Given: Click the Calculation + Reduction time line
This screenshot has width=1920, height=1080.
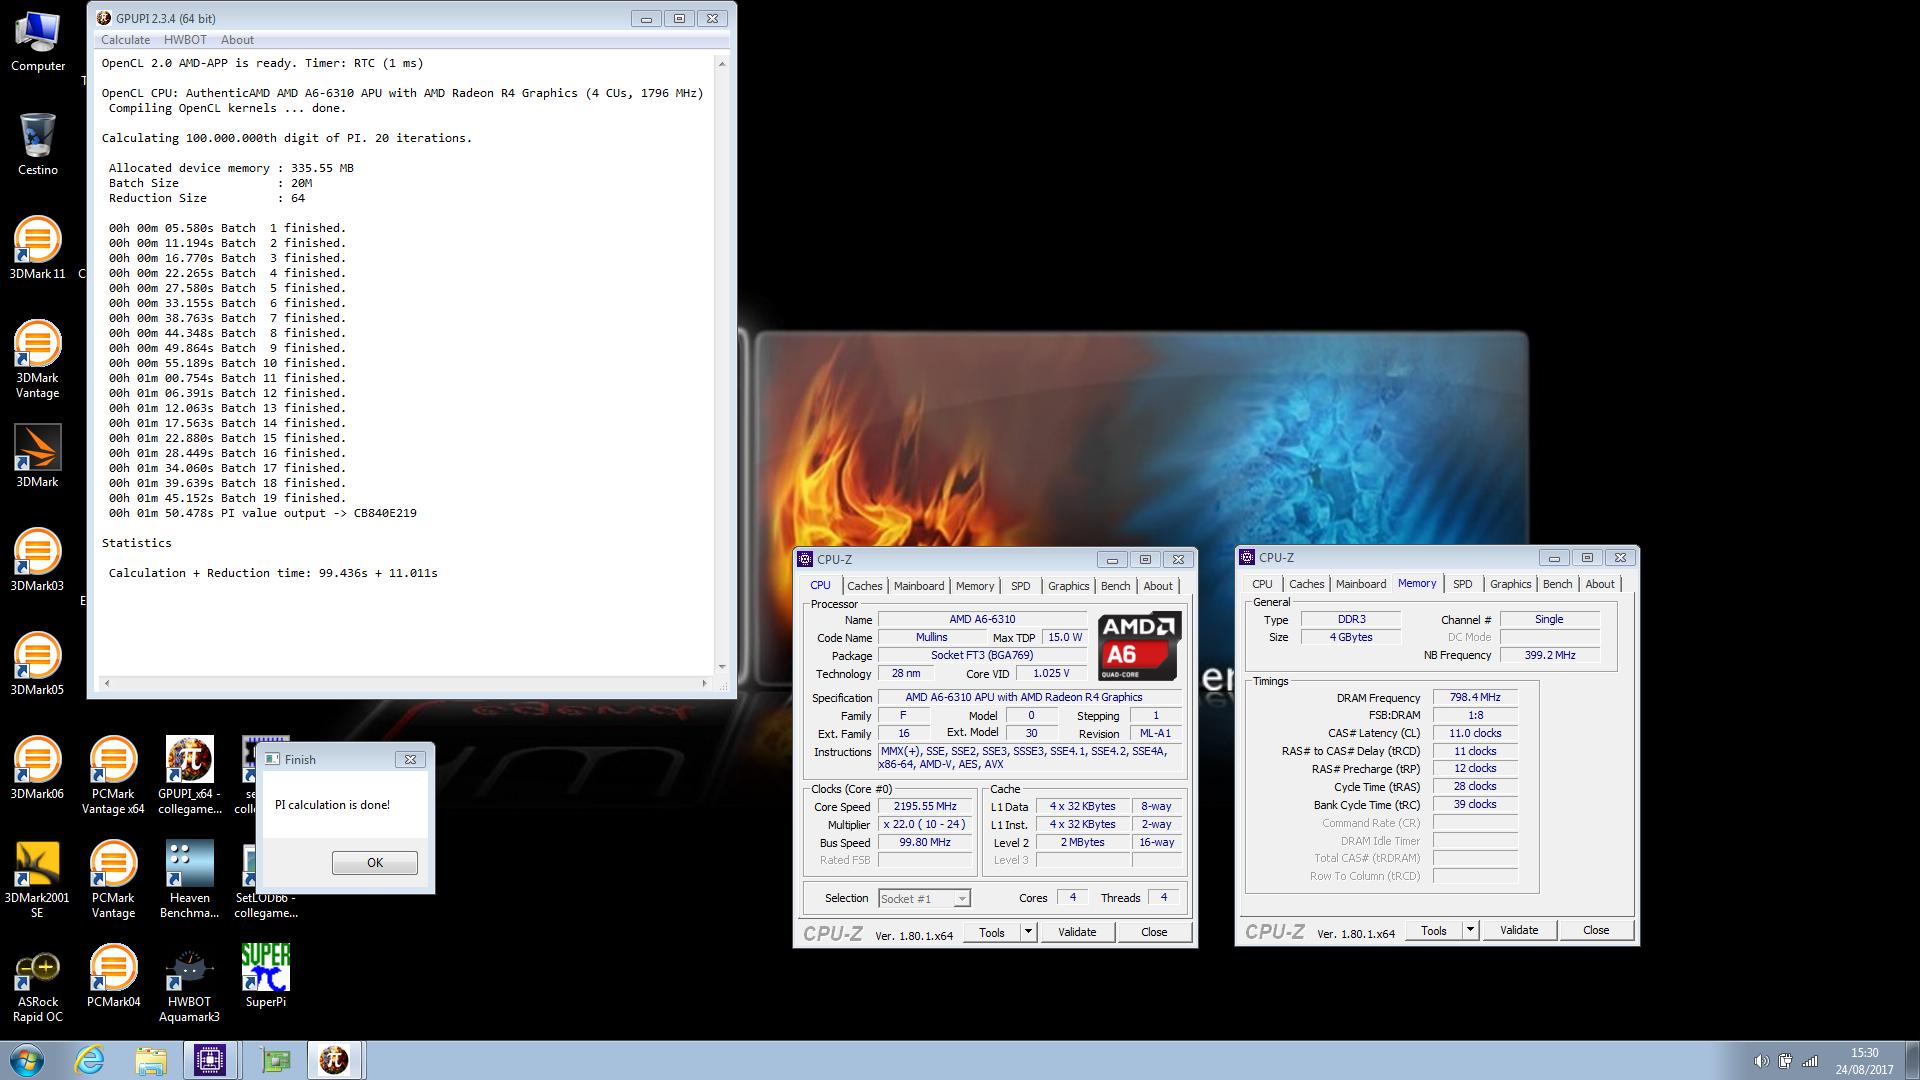Looking at the screenshot, I should click(273, 573).
